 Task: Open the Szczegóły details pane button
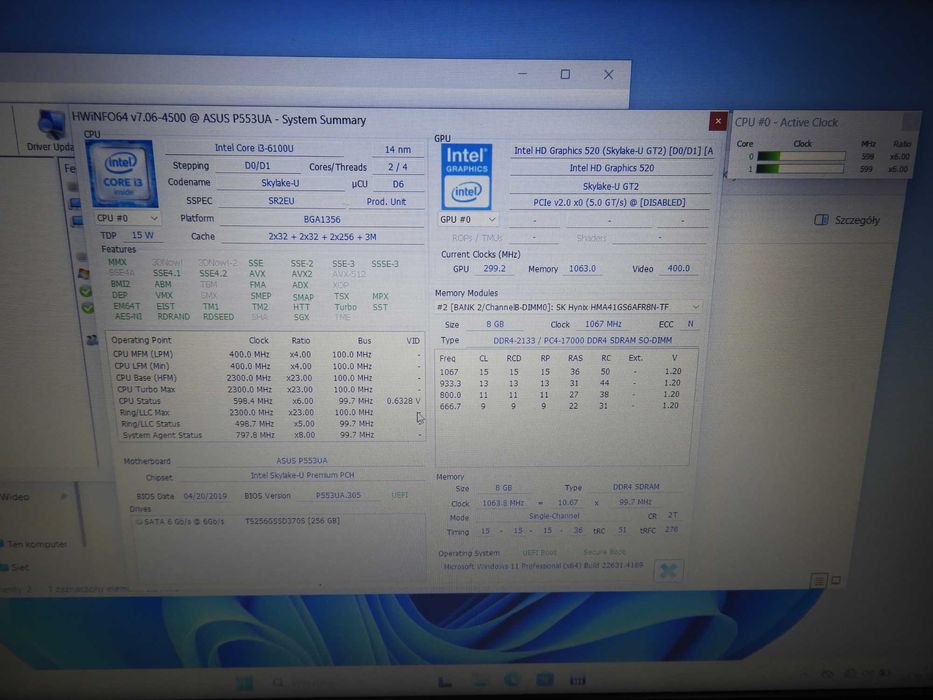[x=847, y=220]
